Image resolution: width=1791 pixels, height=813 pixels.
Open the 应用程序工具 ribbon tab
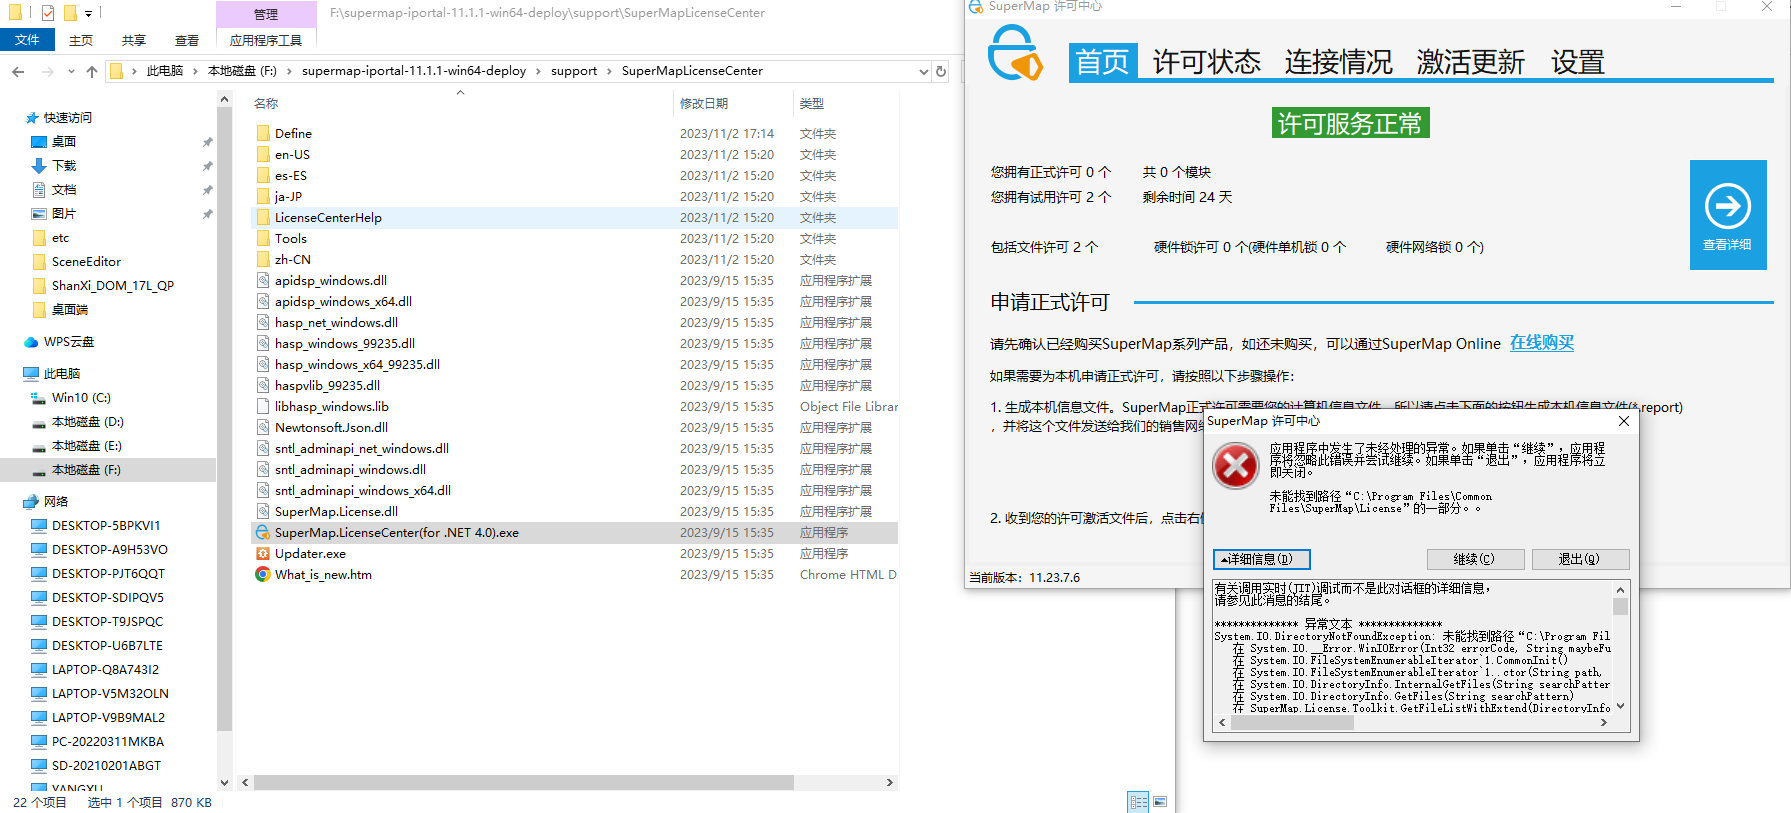(266, 40)
